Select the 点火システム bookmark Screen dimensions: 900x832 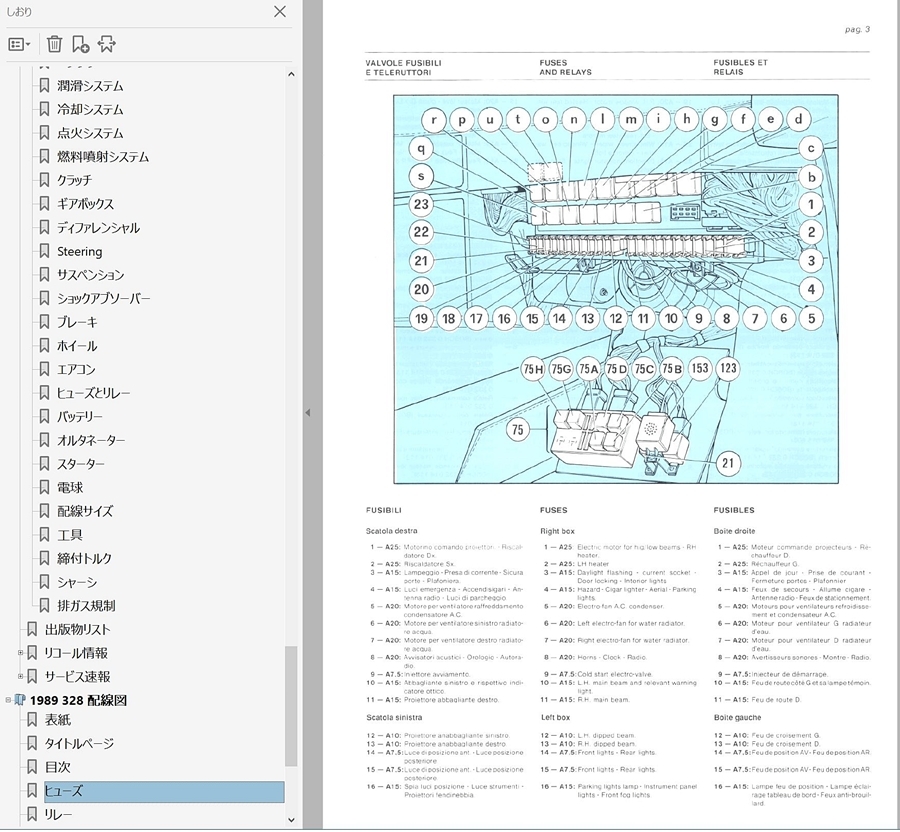(90, 133)
